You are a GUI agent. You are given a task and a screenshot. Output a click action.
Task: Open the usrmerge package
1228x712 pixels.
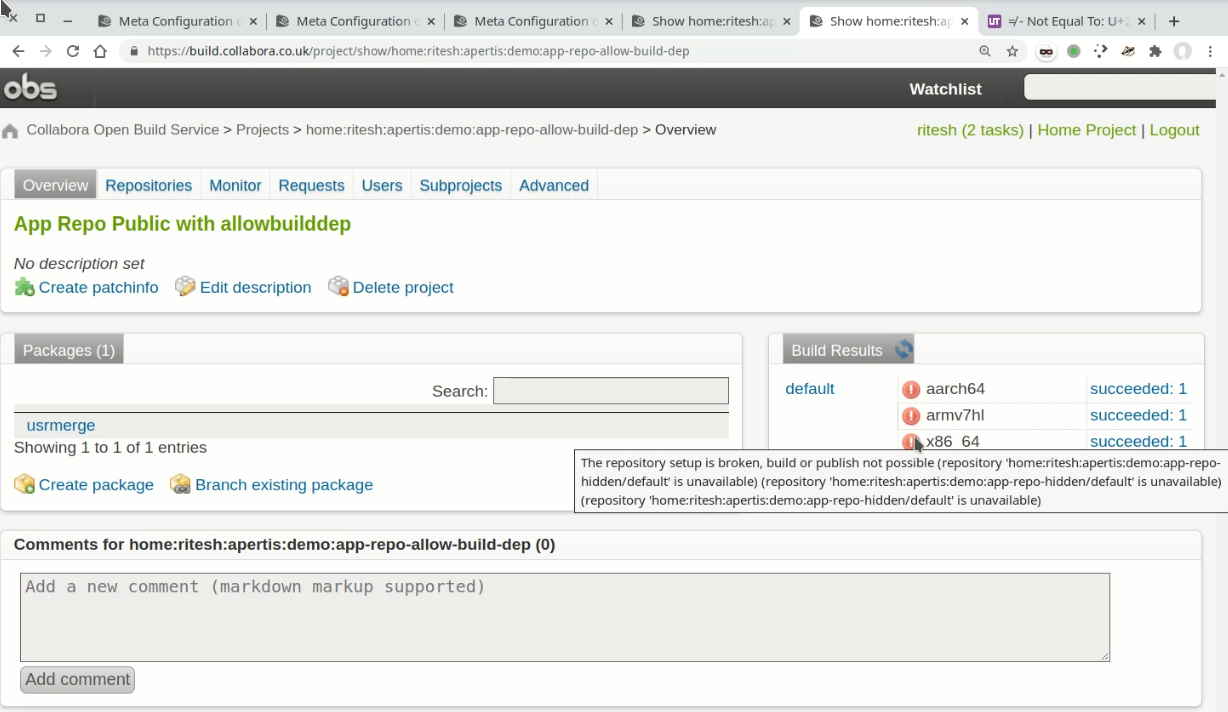coord(61,425)
